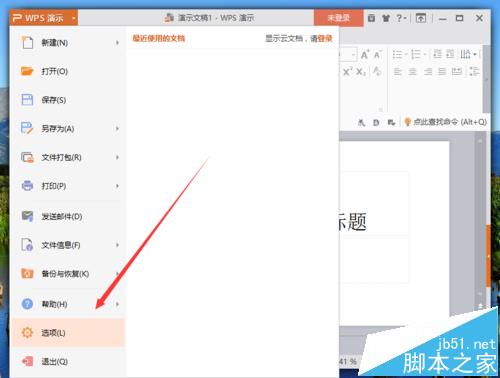Image resolution: width=500 pixels, height=378 pixels.
Task: Click the distributed alignment icon
Action: point(457,71)
